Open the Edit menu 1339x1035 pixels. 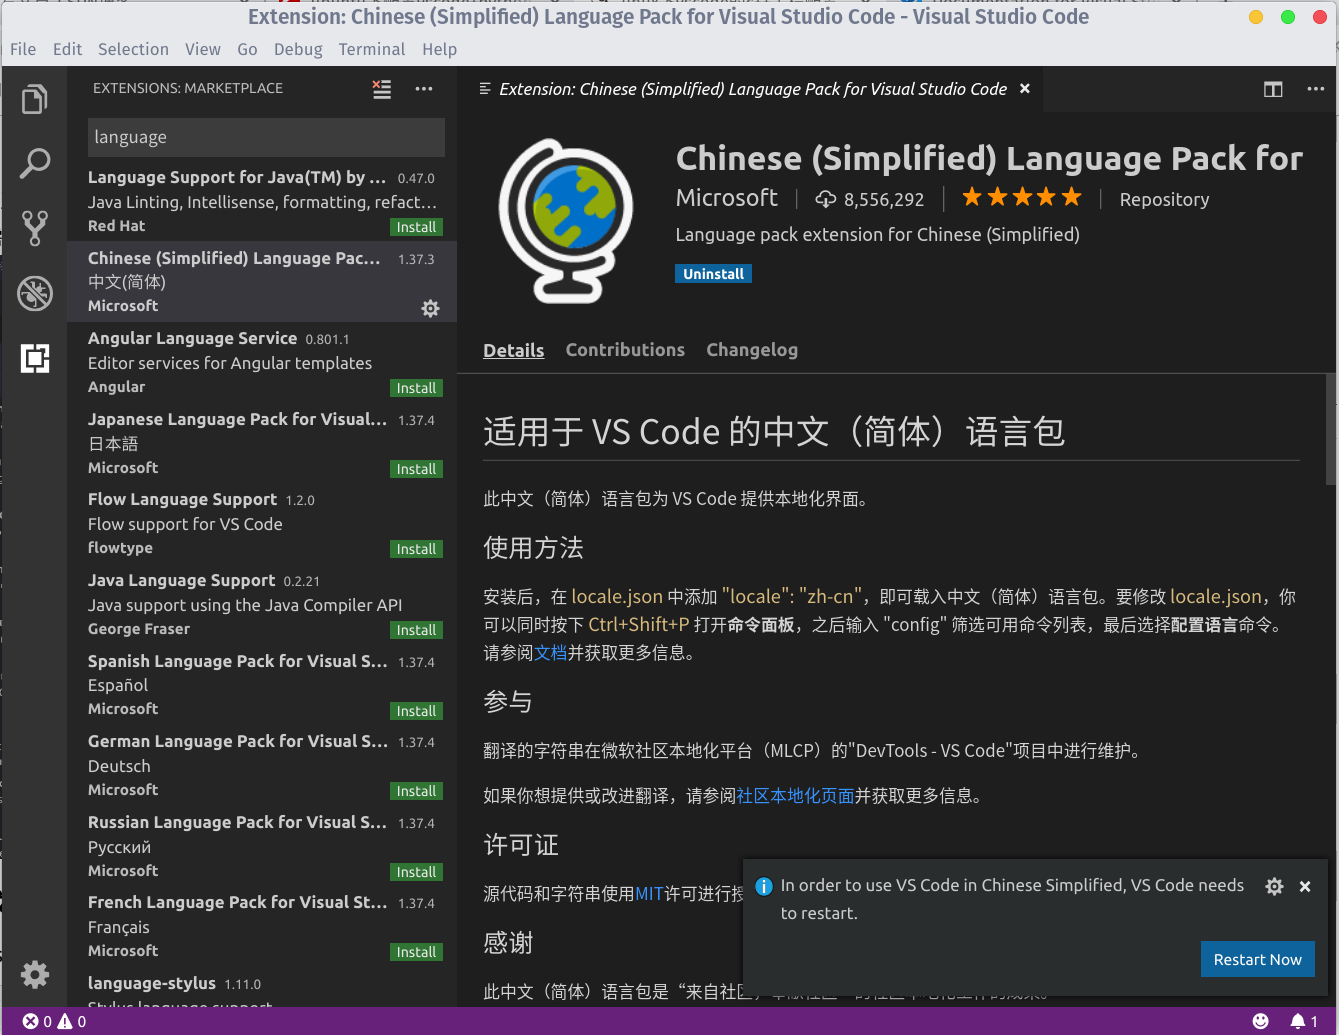click(x=68, y=49)
